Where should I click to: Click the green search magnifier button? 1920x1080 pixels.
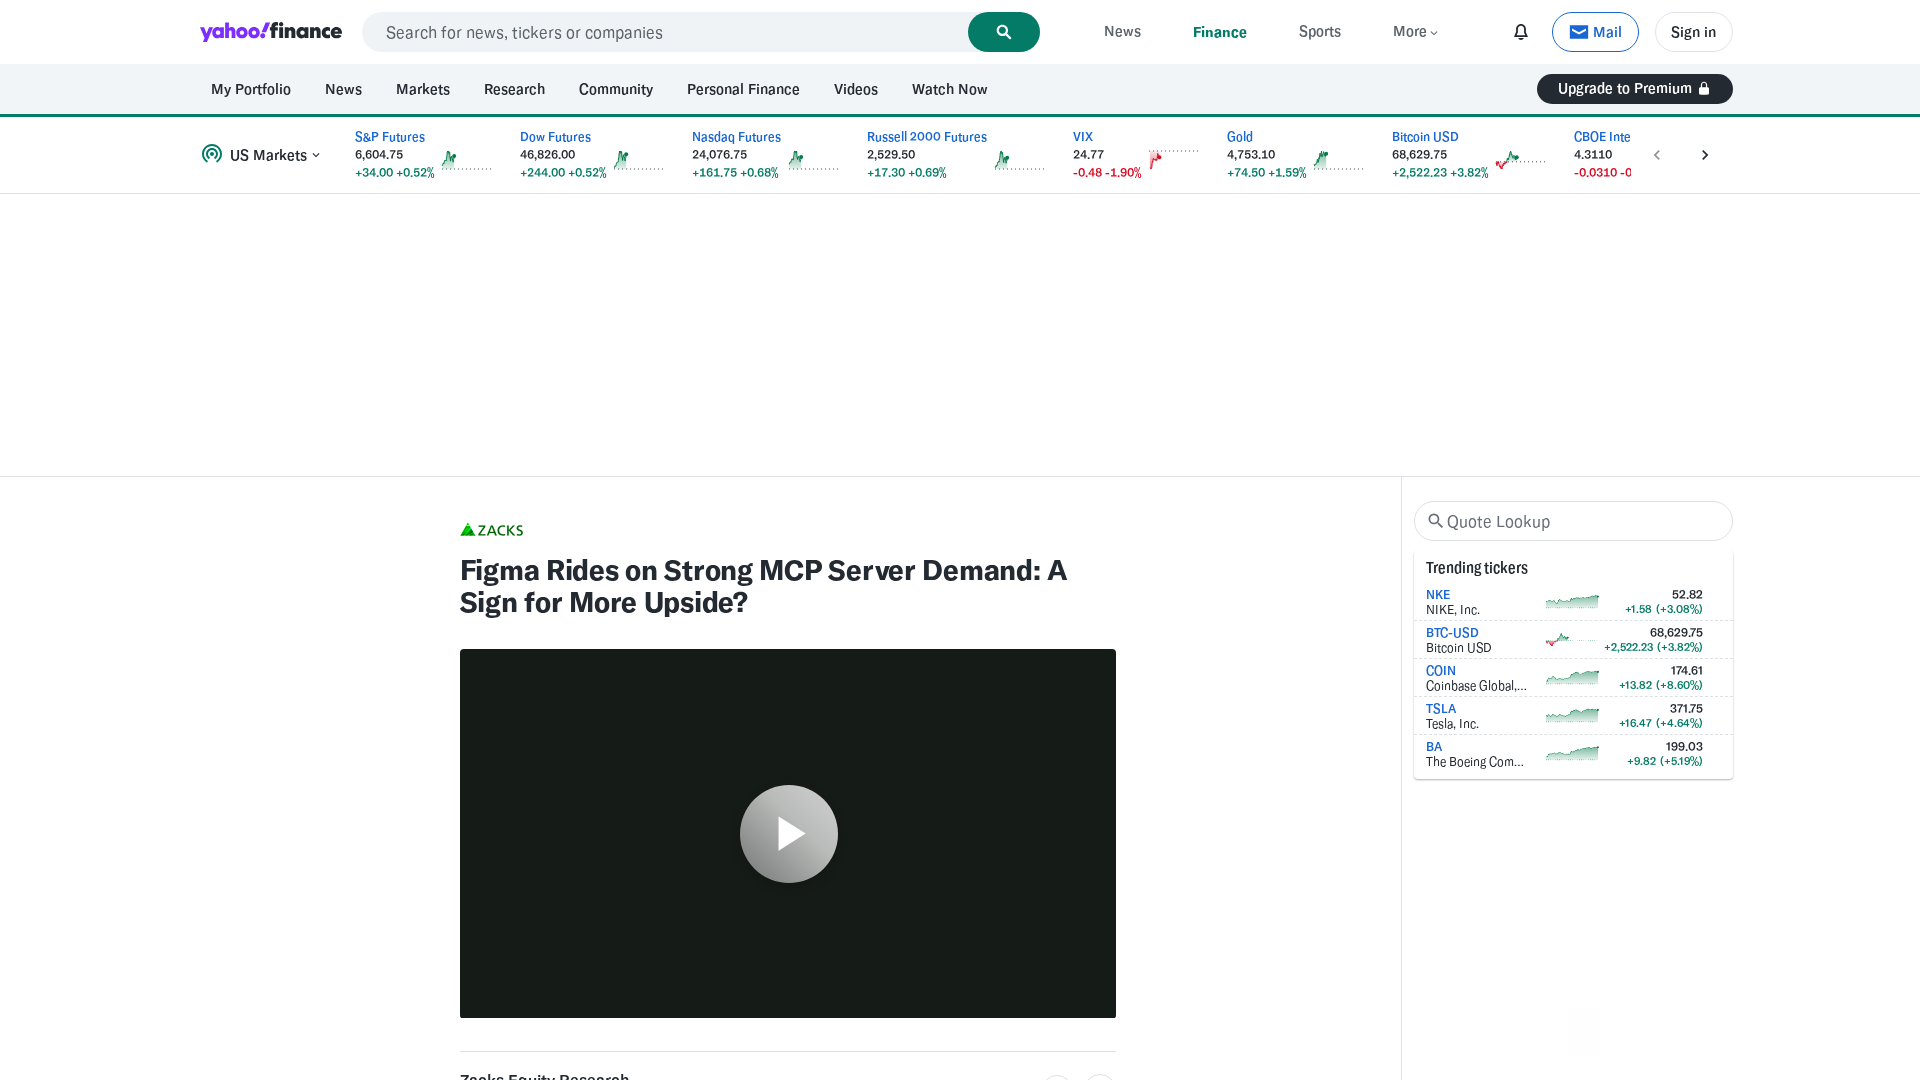point(1003,32)
